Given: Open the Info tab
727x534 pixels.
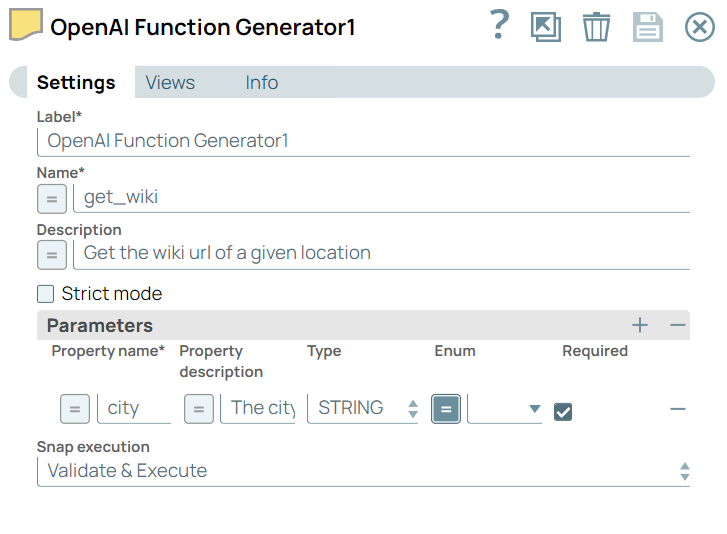Looking at the screenshot, I should click(x=261, y=83).
